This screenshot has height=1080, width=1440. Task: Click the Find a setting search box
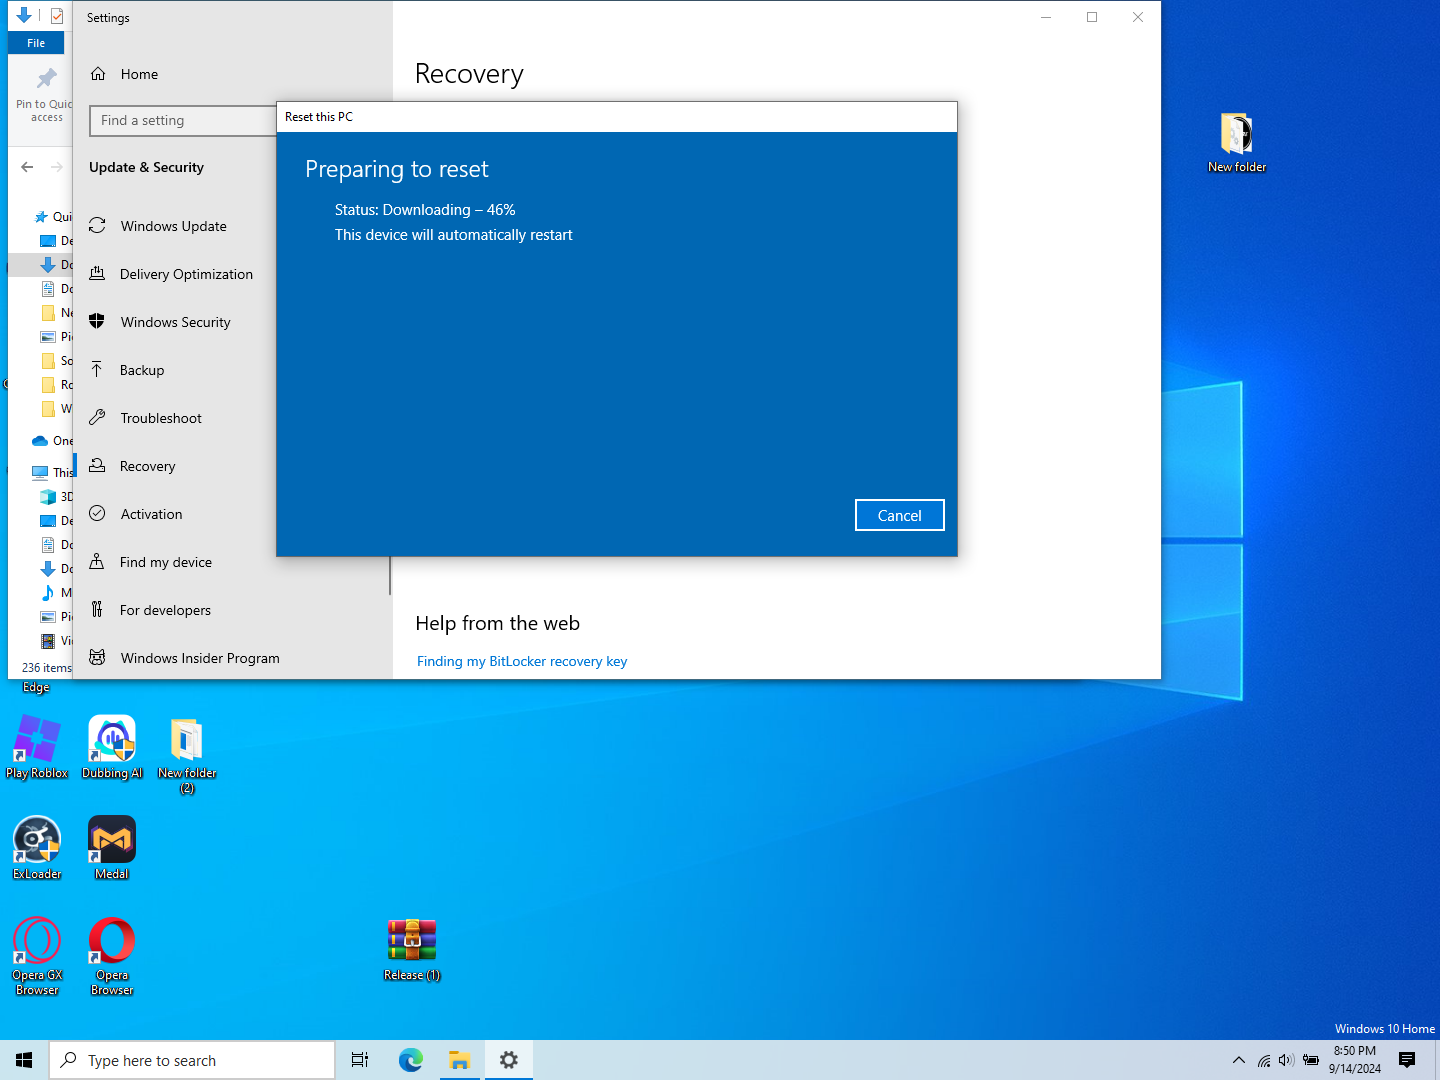tap(183, 120)
